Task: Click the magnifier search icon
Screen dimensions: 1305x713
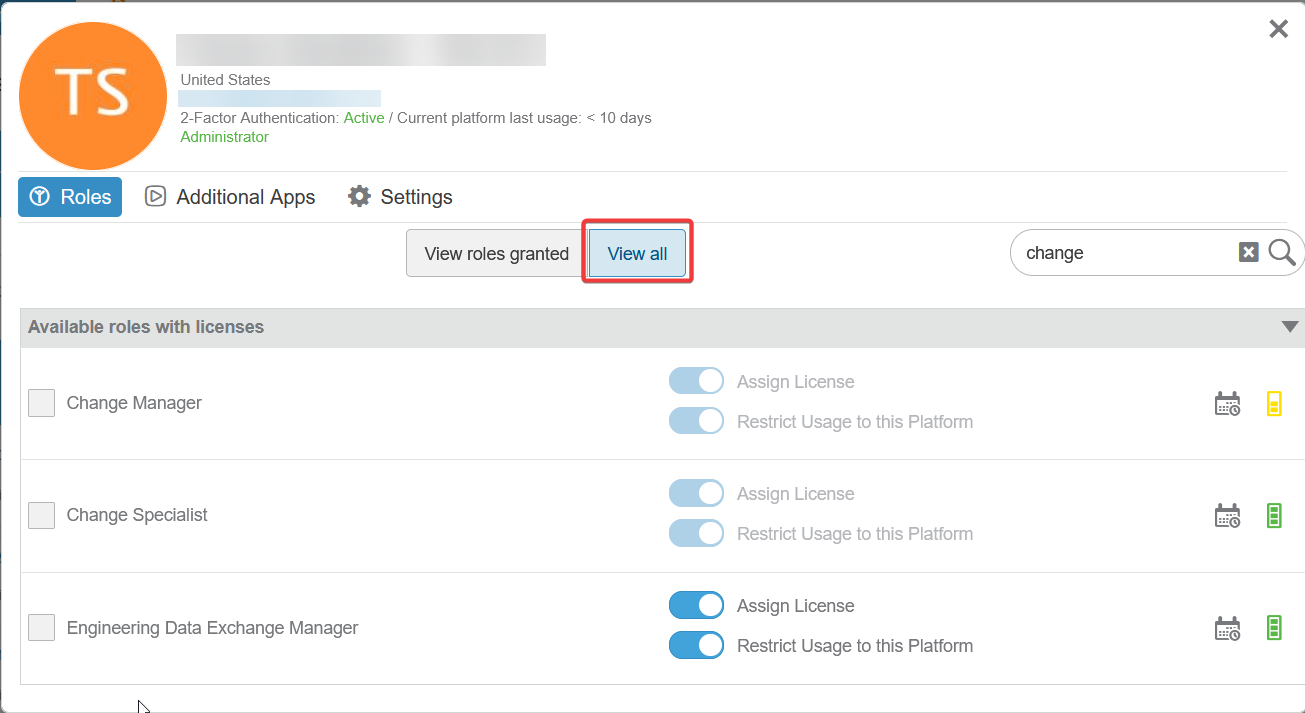Action: coord(1282,253)
